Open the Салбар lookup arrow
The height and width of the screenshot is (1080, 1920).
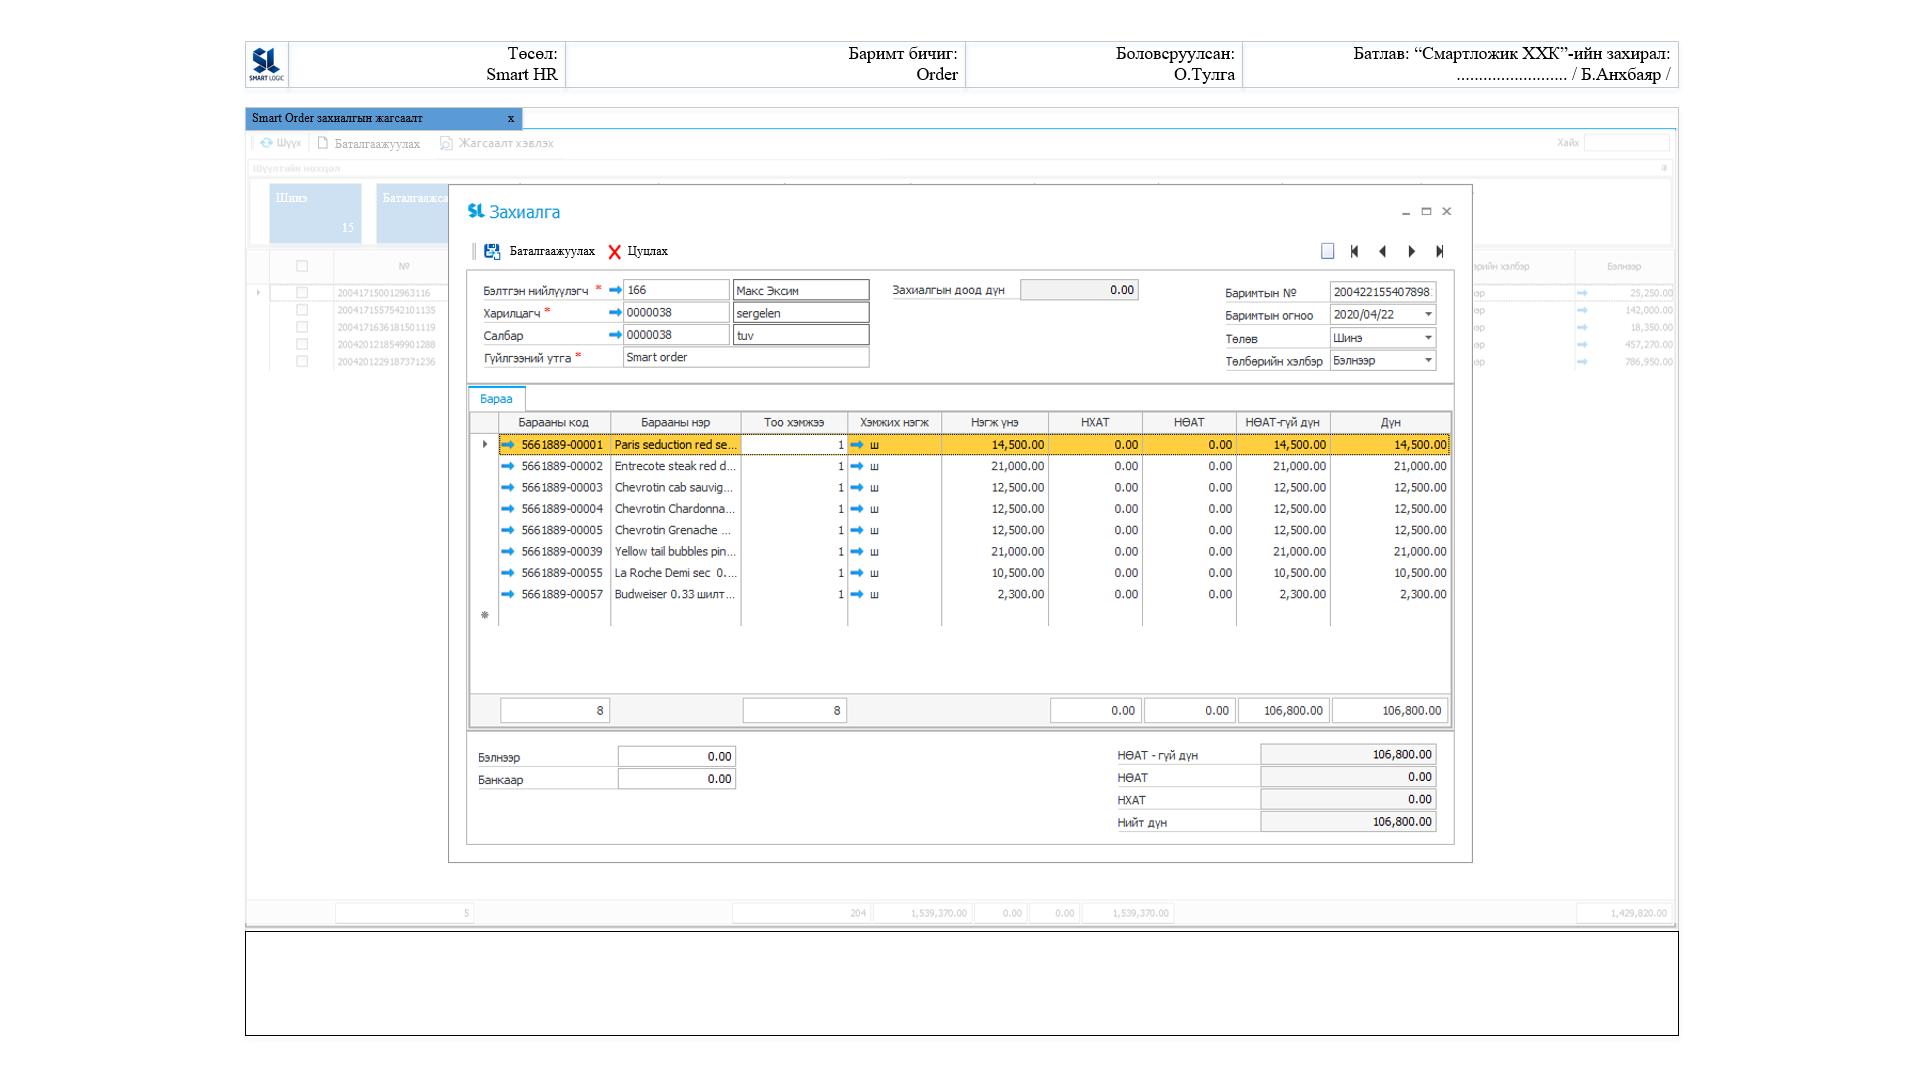615,335
